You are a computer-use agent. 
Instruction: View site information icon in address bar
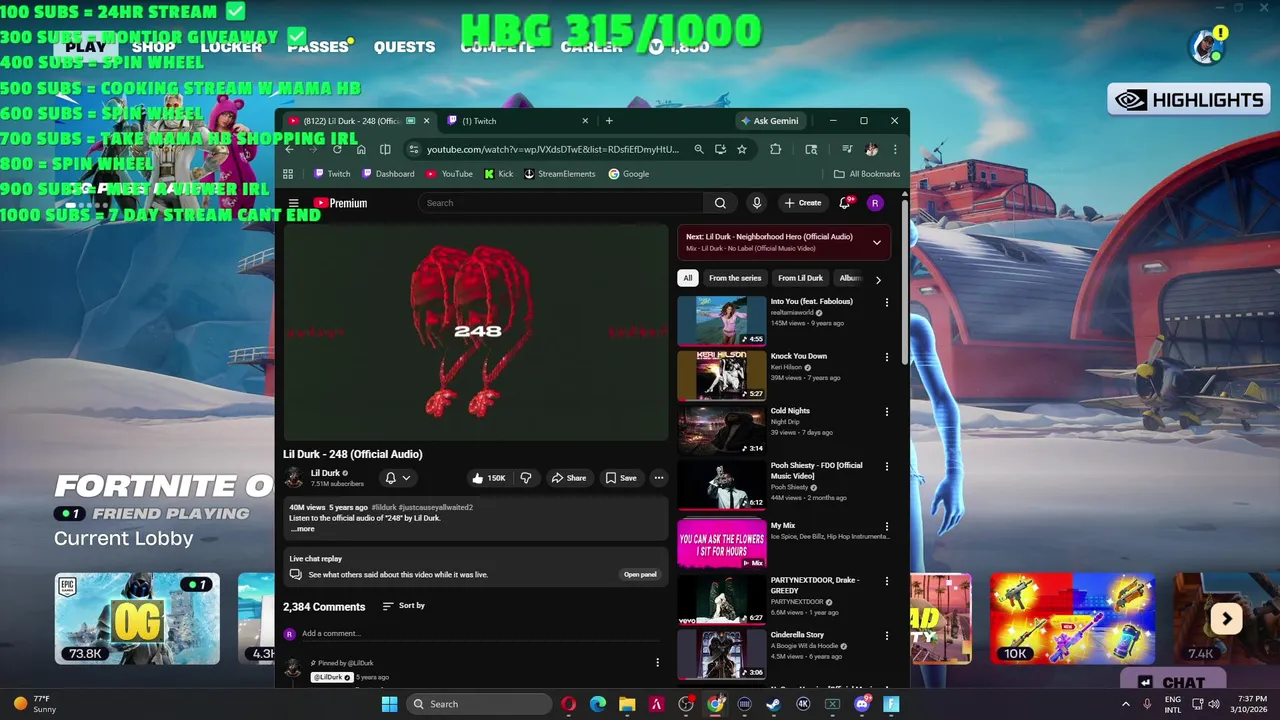413,149
